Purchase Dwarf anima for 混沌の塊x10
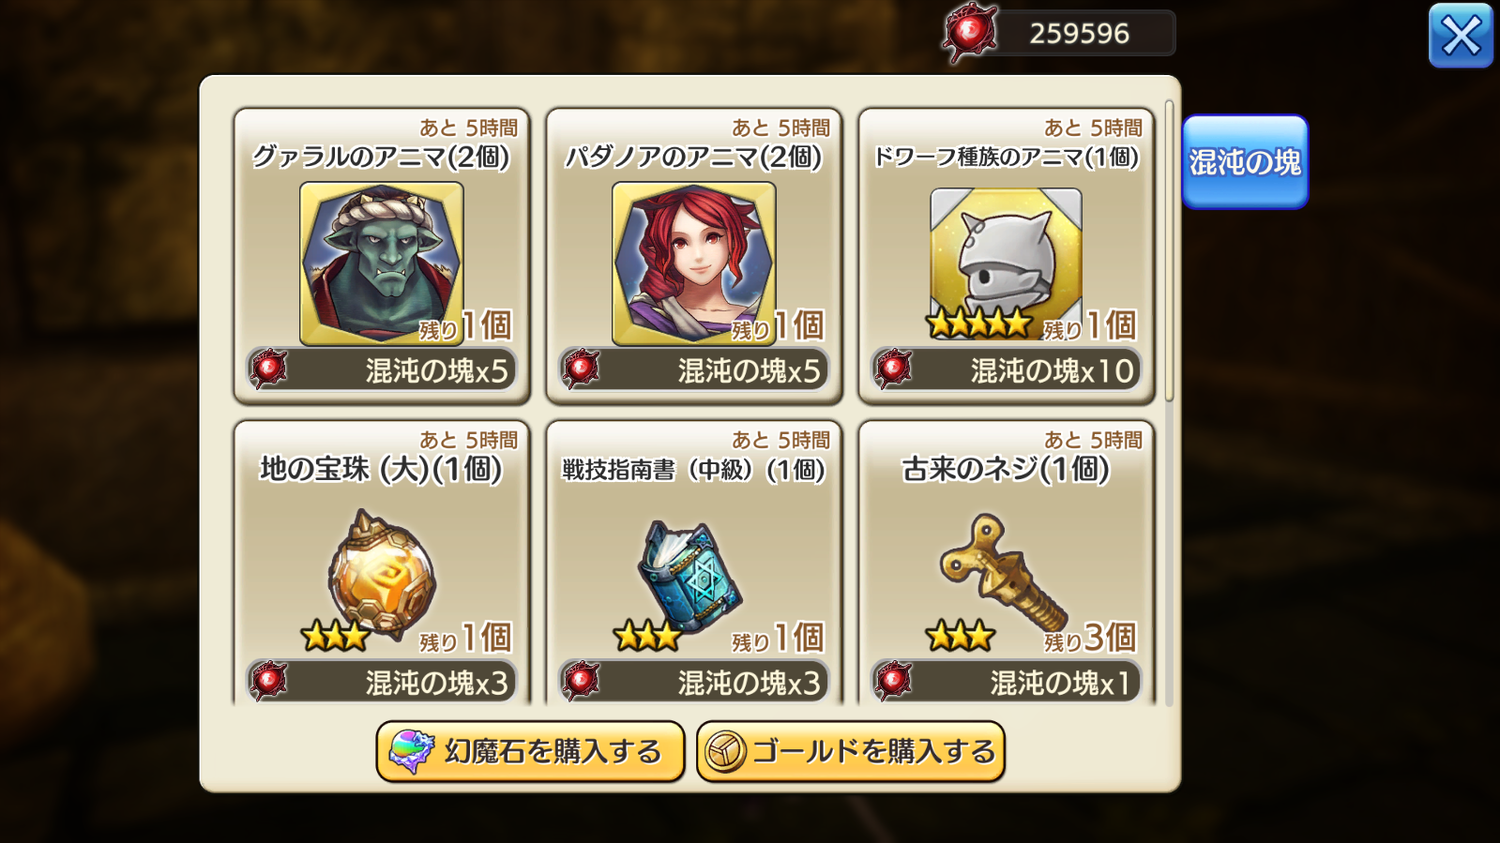 click(x=1006, y=370)
